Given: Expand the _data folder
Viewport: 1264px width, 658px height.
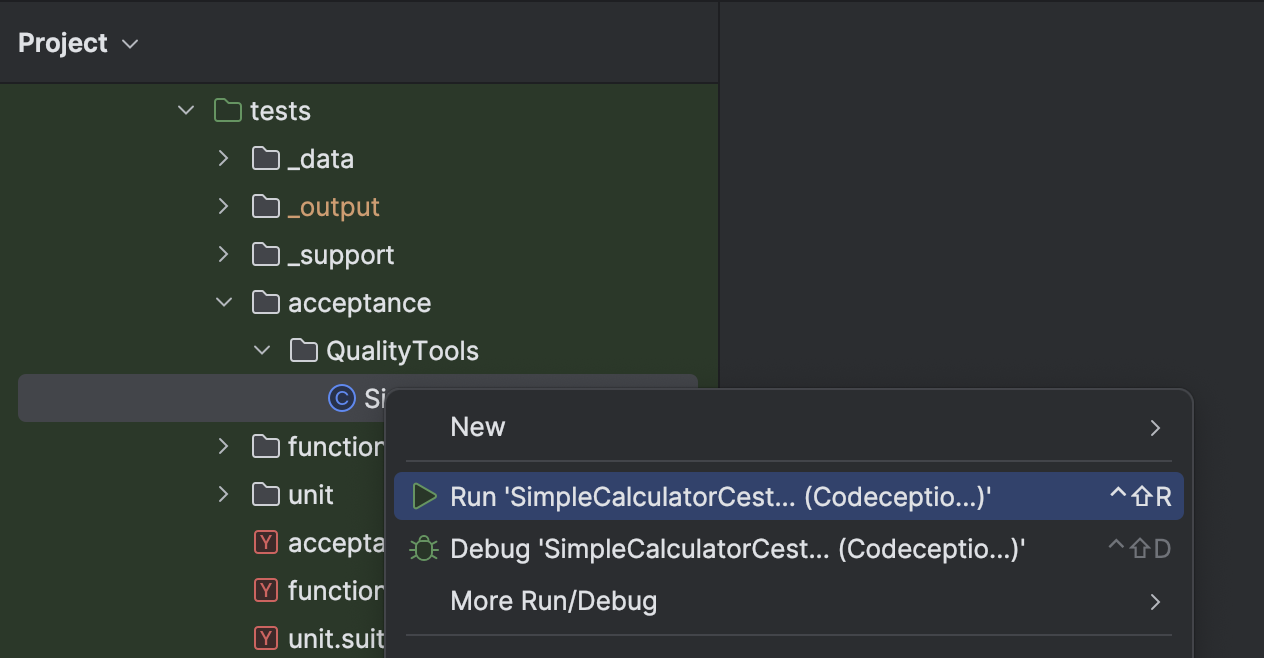Looking at the screenshot, I should click(224, 159).
